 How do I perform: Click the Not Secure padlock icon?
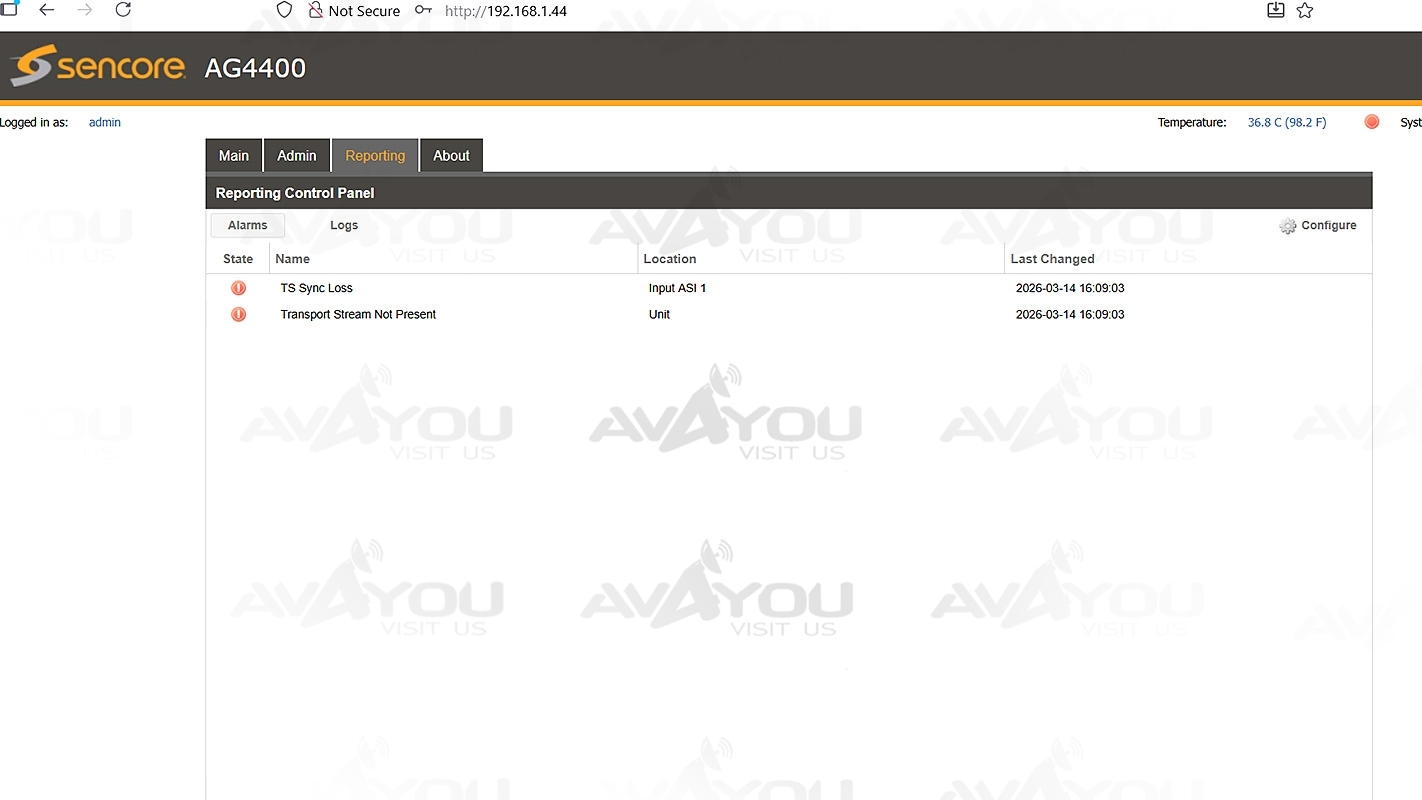316,10
